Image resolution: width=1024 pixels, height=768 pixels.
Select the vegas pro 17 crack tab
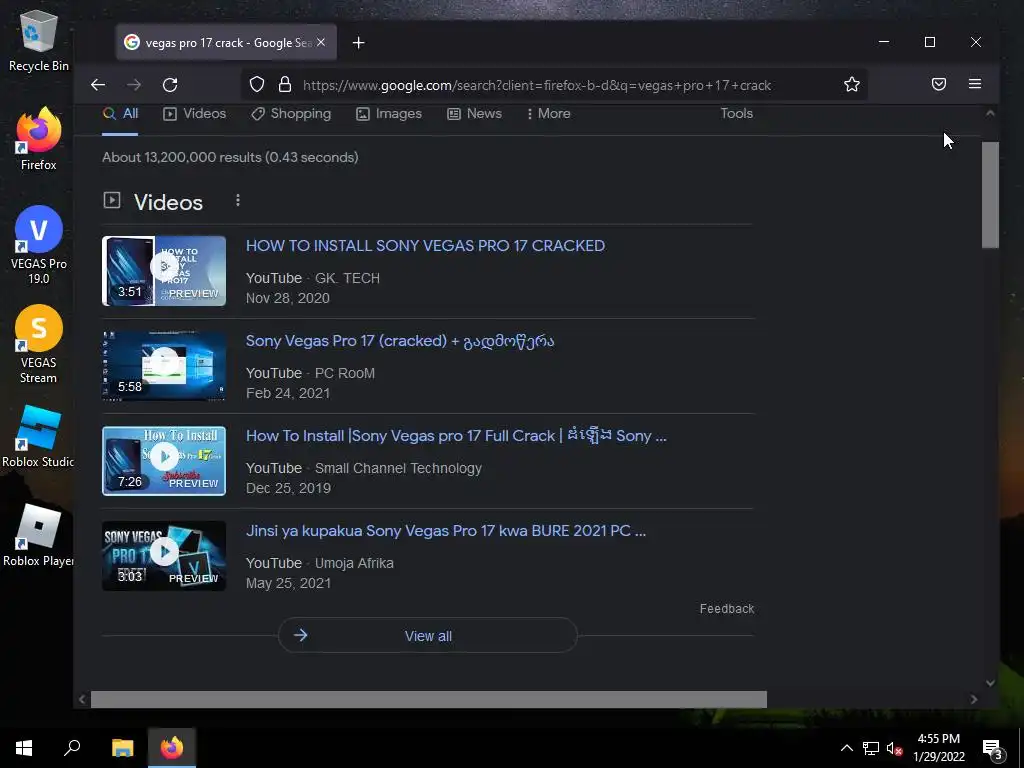[x=227, y=42]
